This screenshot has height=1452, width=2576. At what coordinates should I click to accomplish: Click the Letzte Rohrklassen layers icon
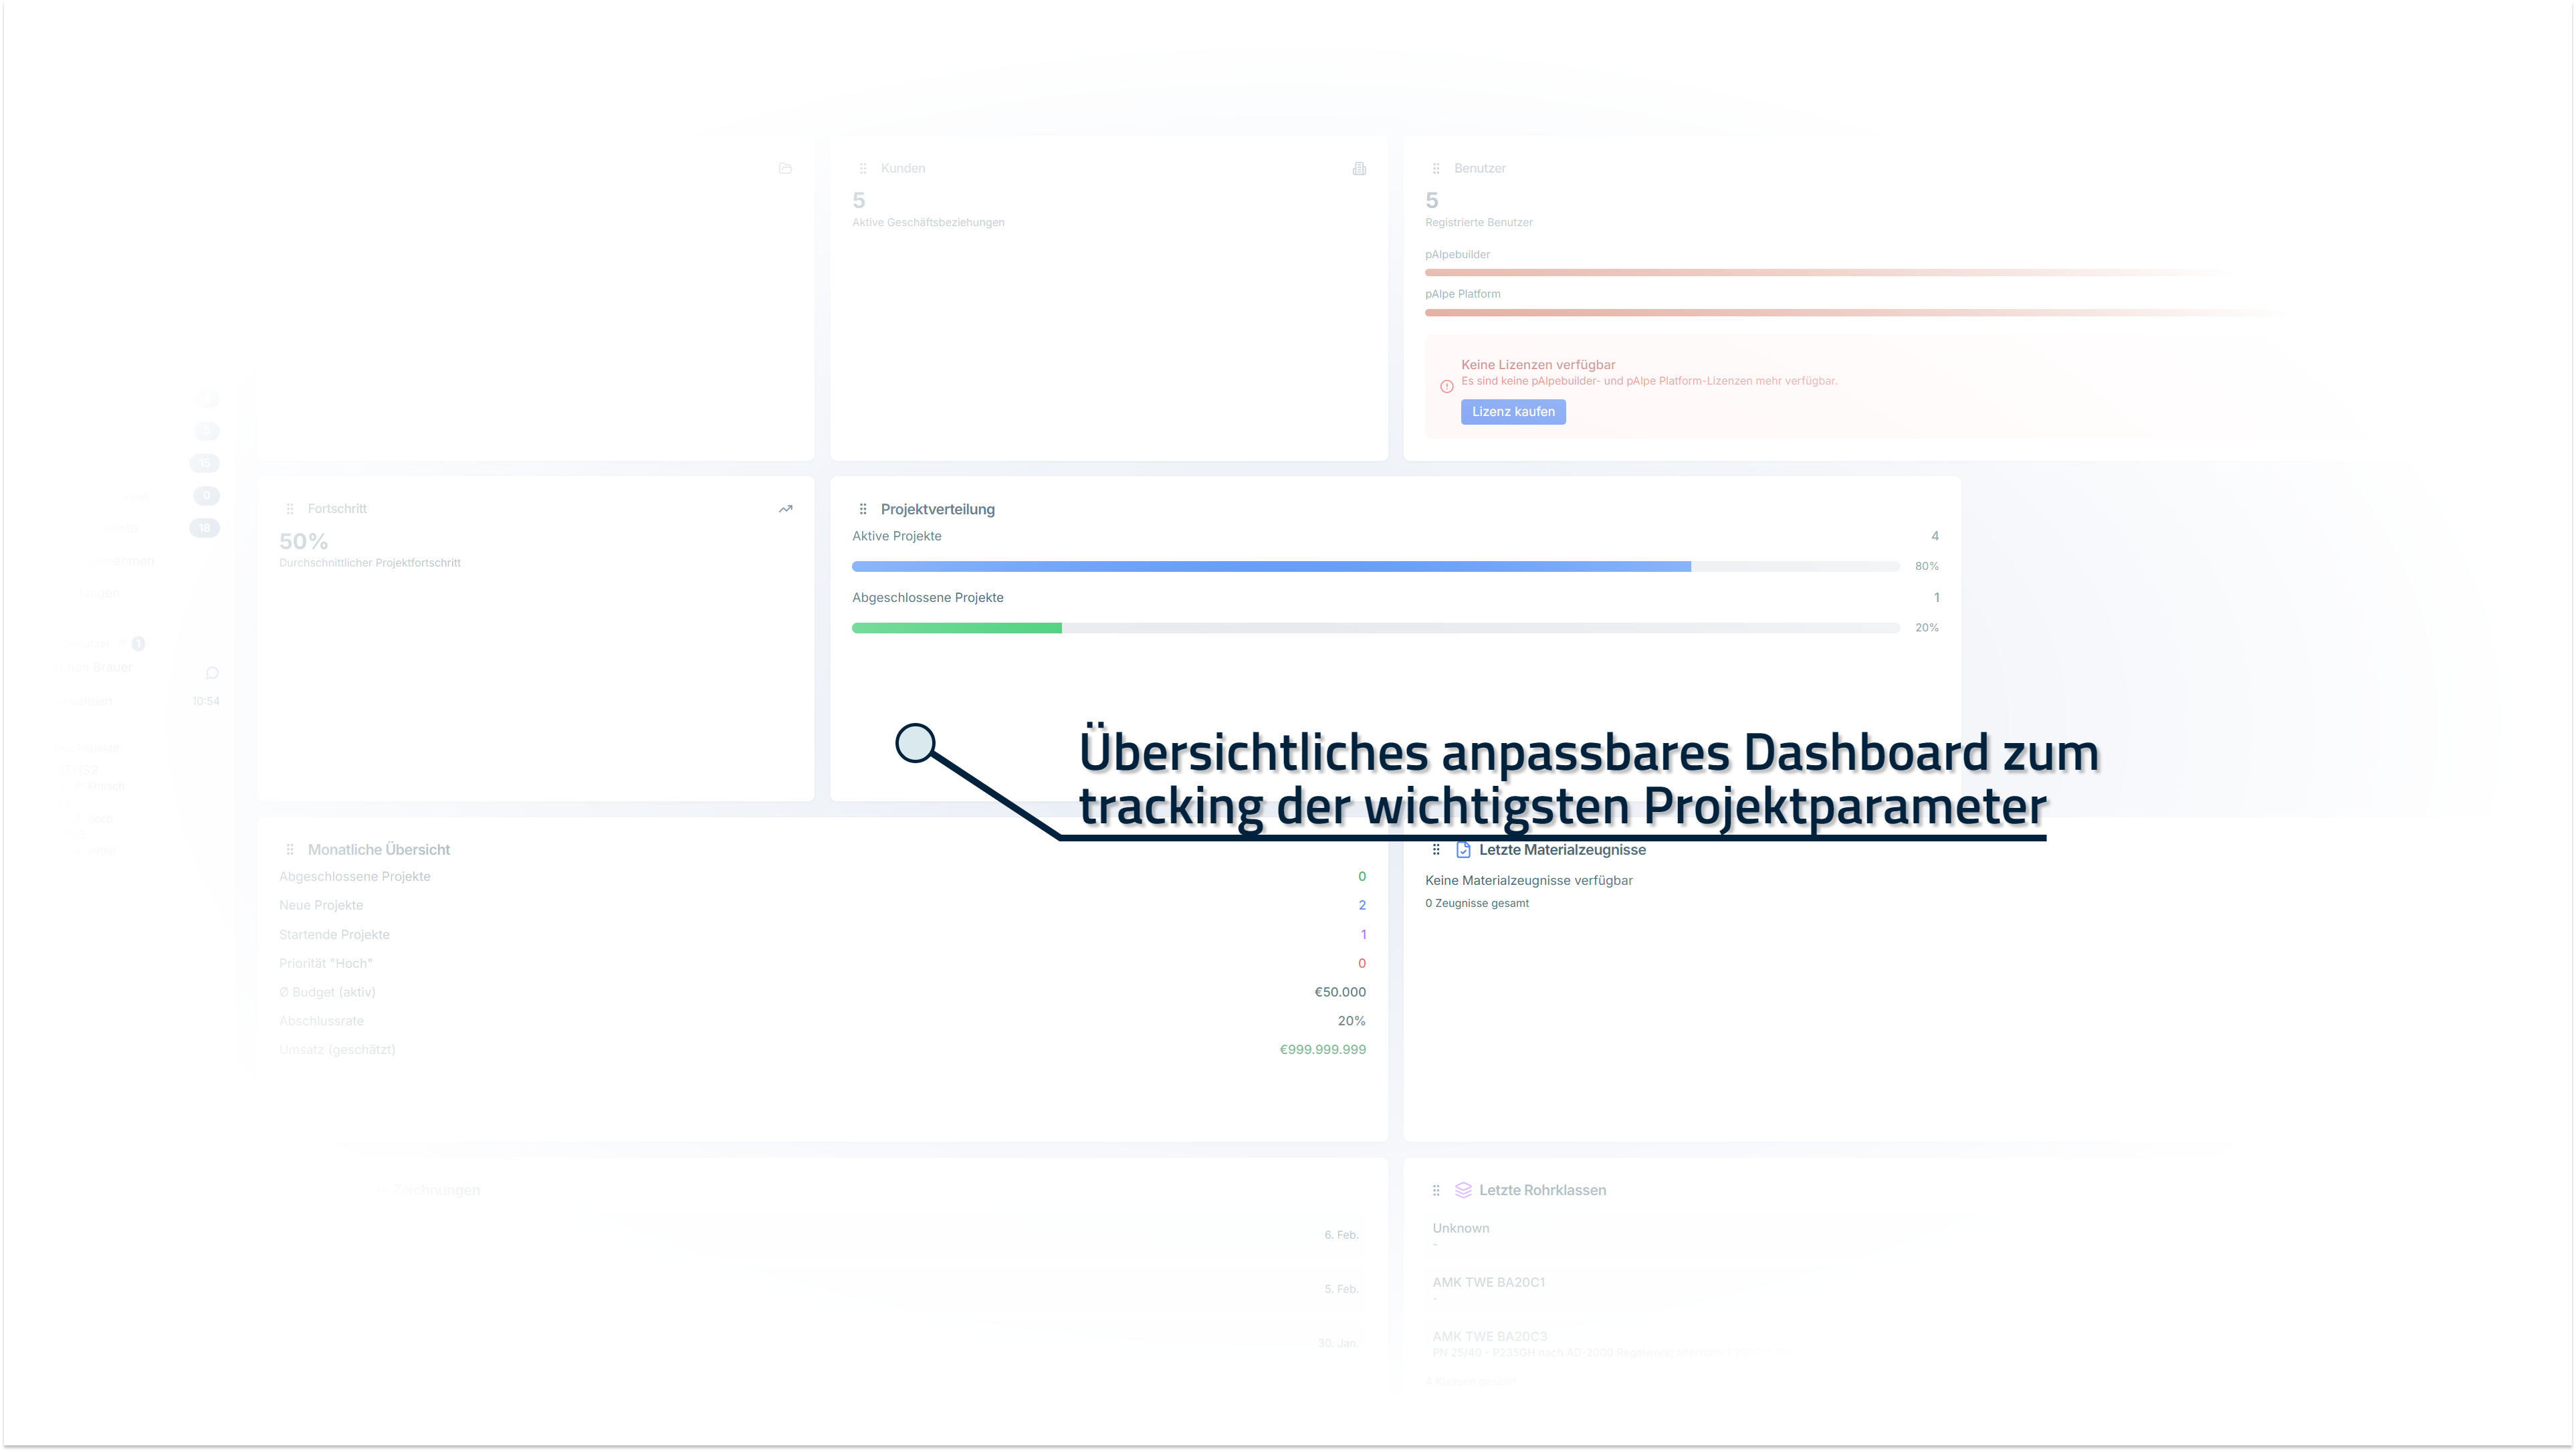pyautogui.click(x=1463, y=1190)
